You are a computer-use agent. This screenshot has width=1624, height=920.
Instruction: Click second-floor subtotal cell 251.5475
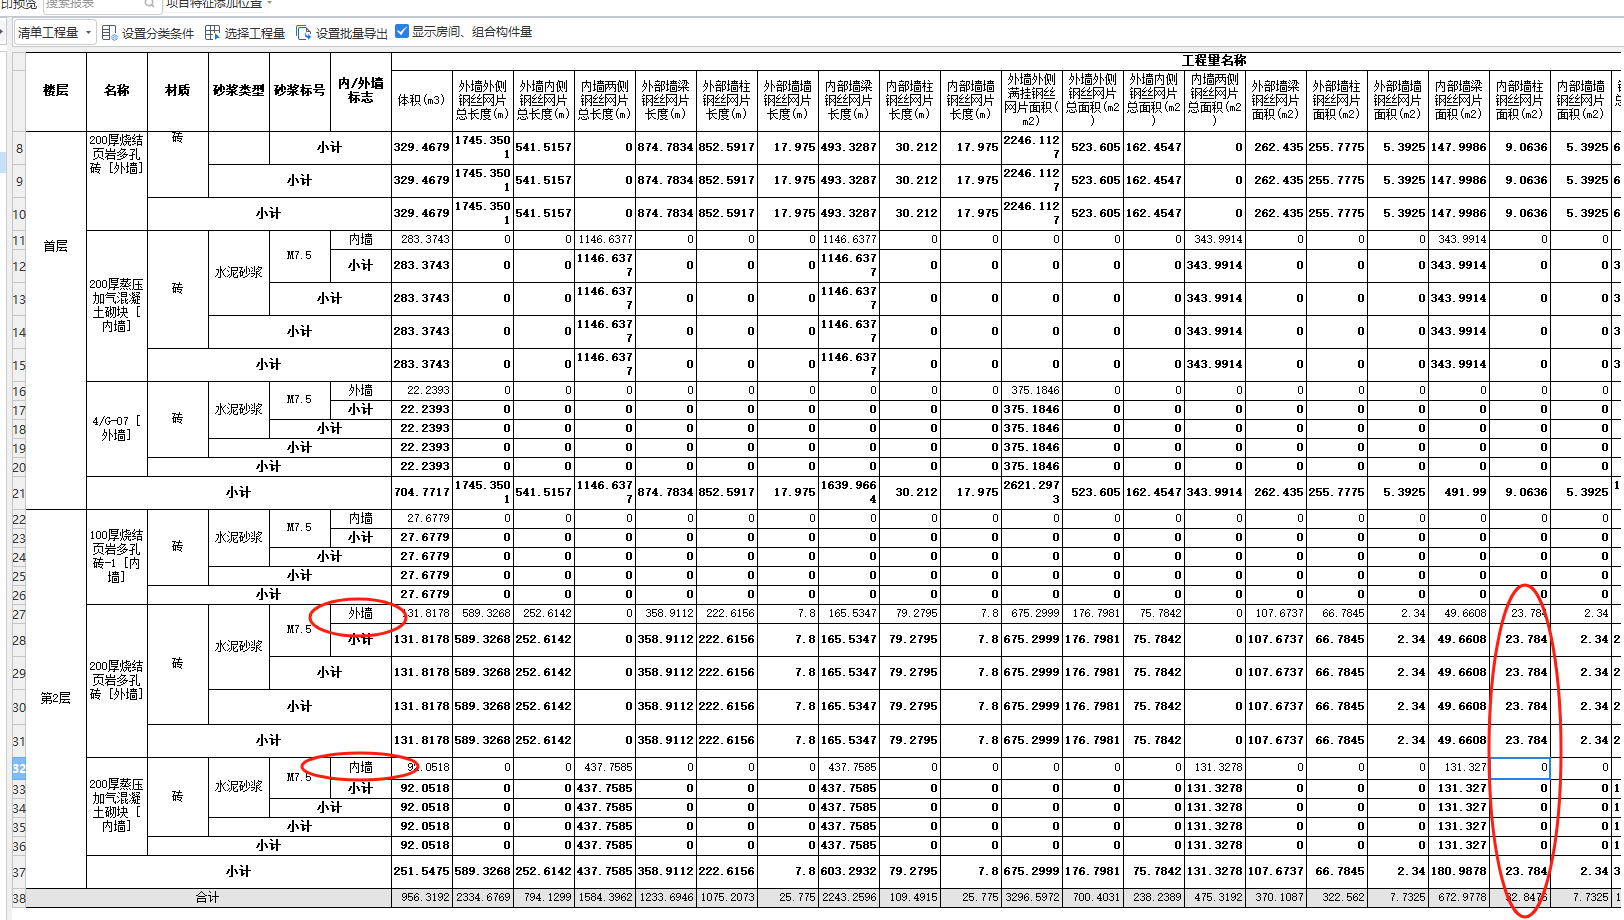(422, 872)
